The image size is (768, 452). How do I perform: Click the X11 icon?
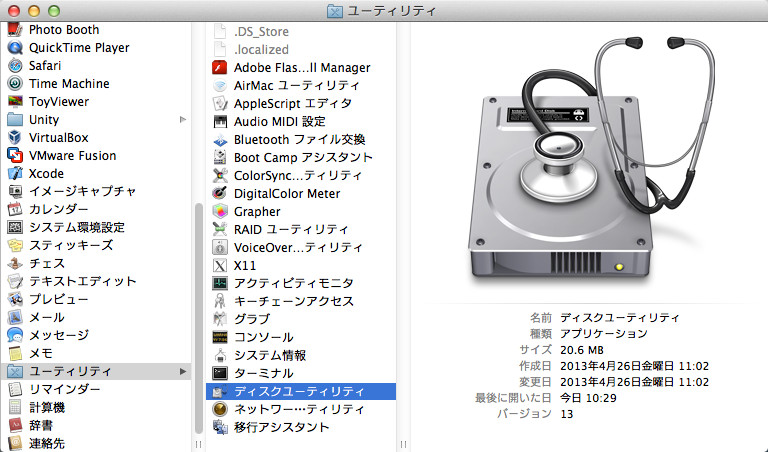[219, 265]
